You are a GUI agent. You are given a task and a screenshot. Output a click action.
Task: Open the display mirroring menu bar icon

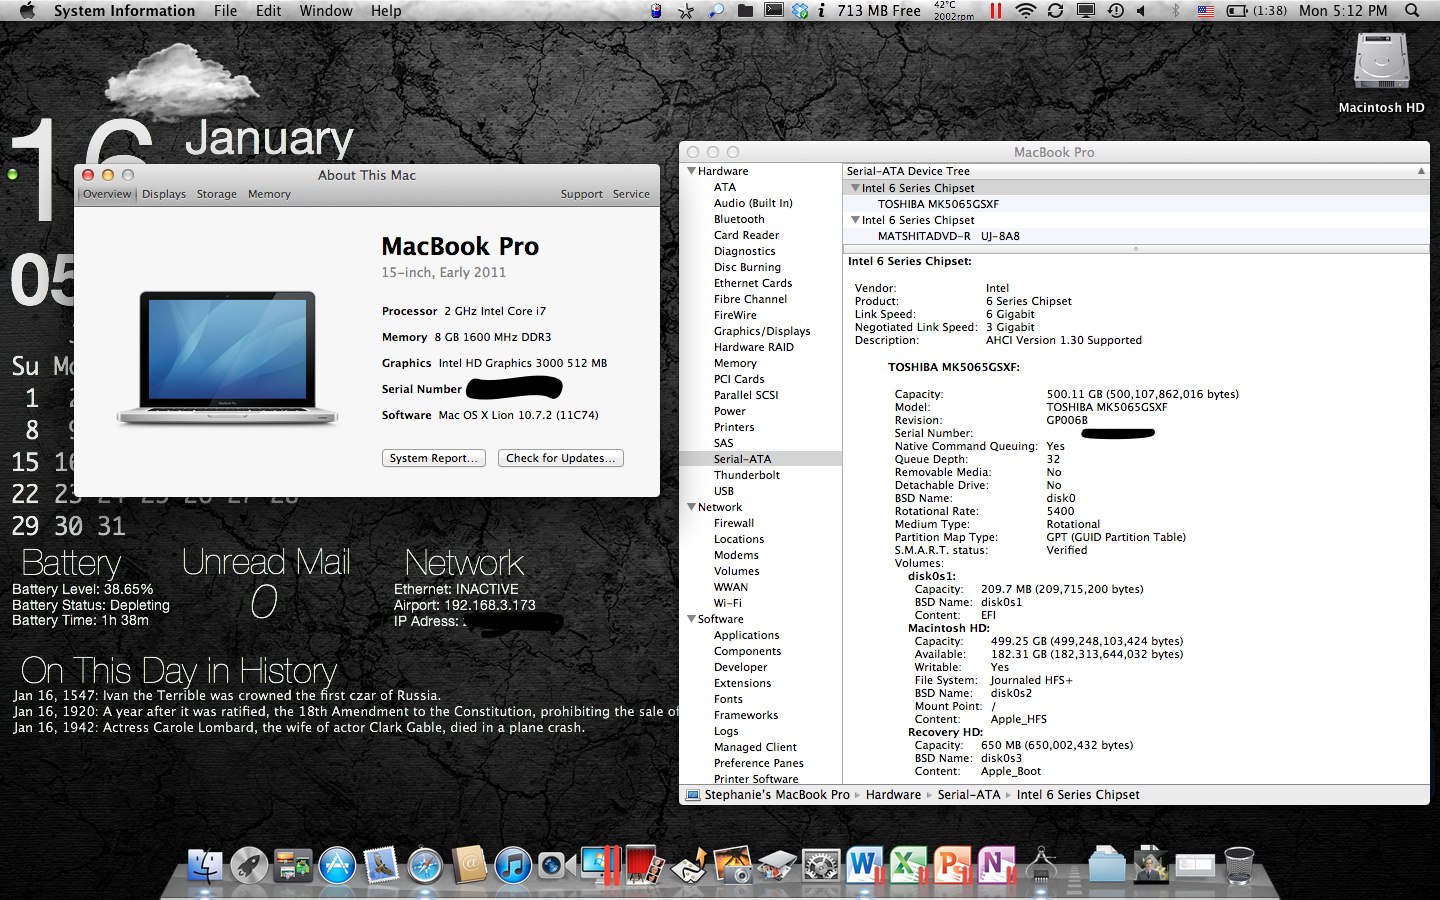(1086, 11)
